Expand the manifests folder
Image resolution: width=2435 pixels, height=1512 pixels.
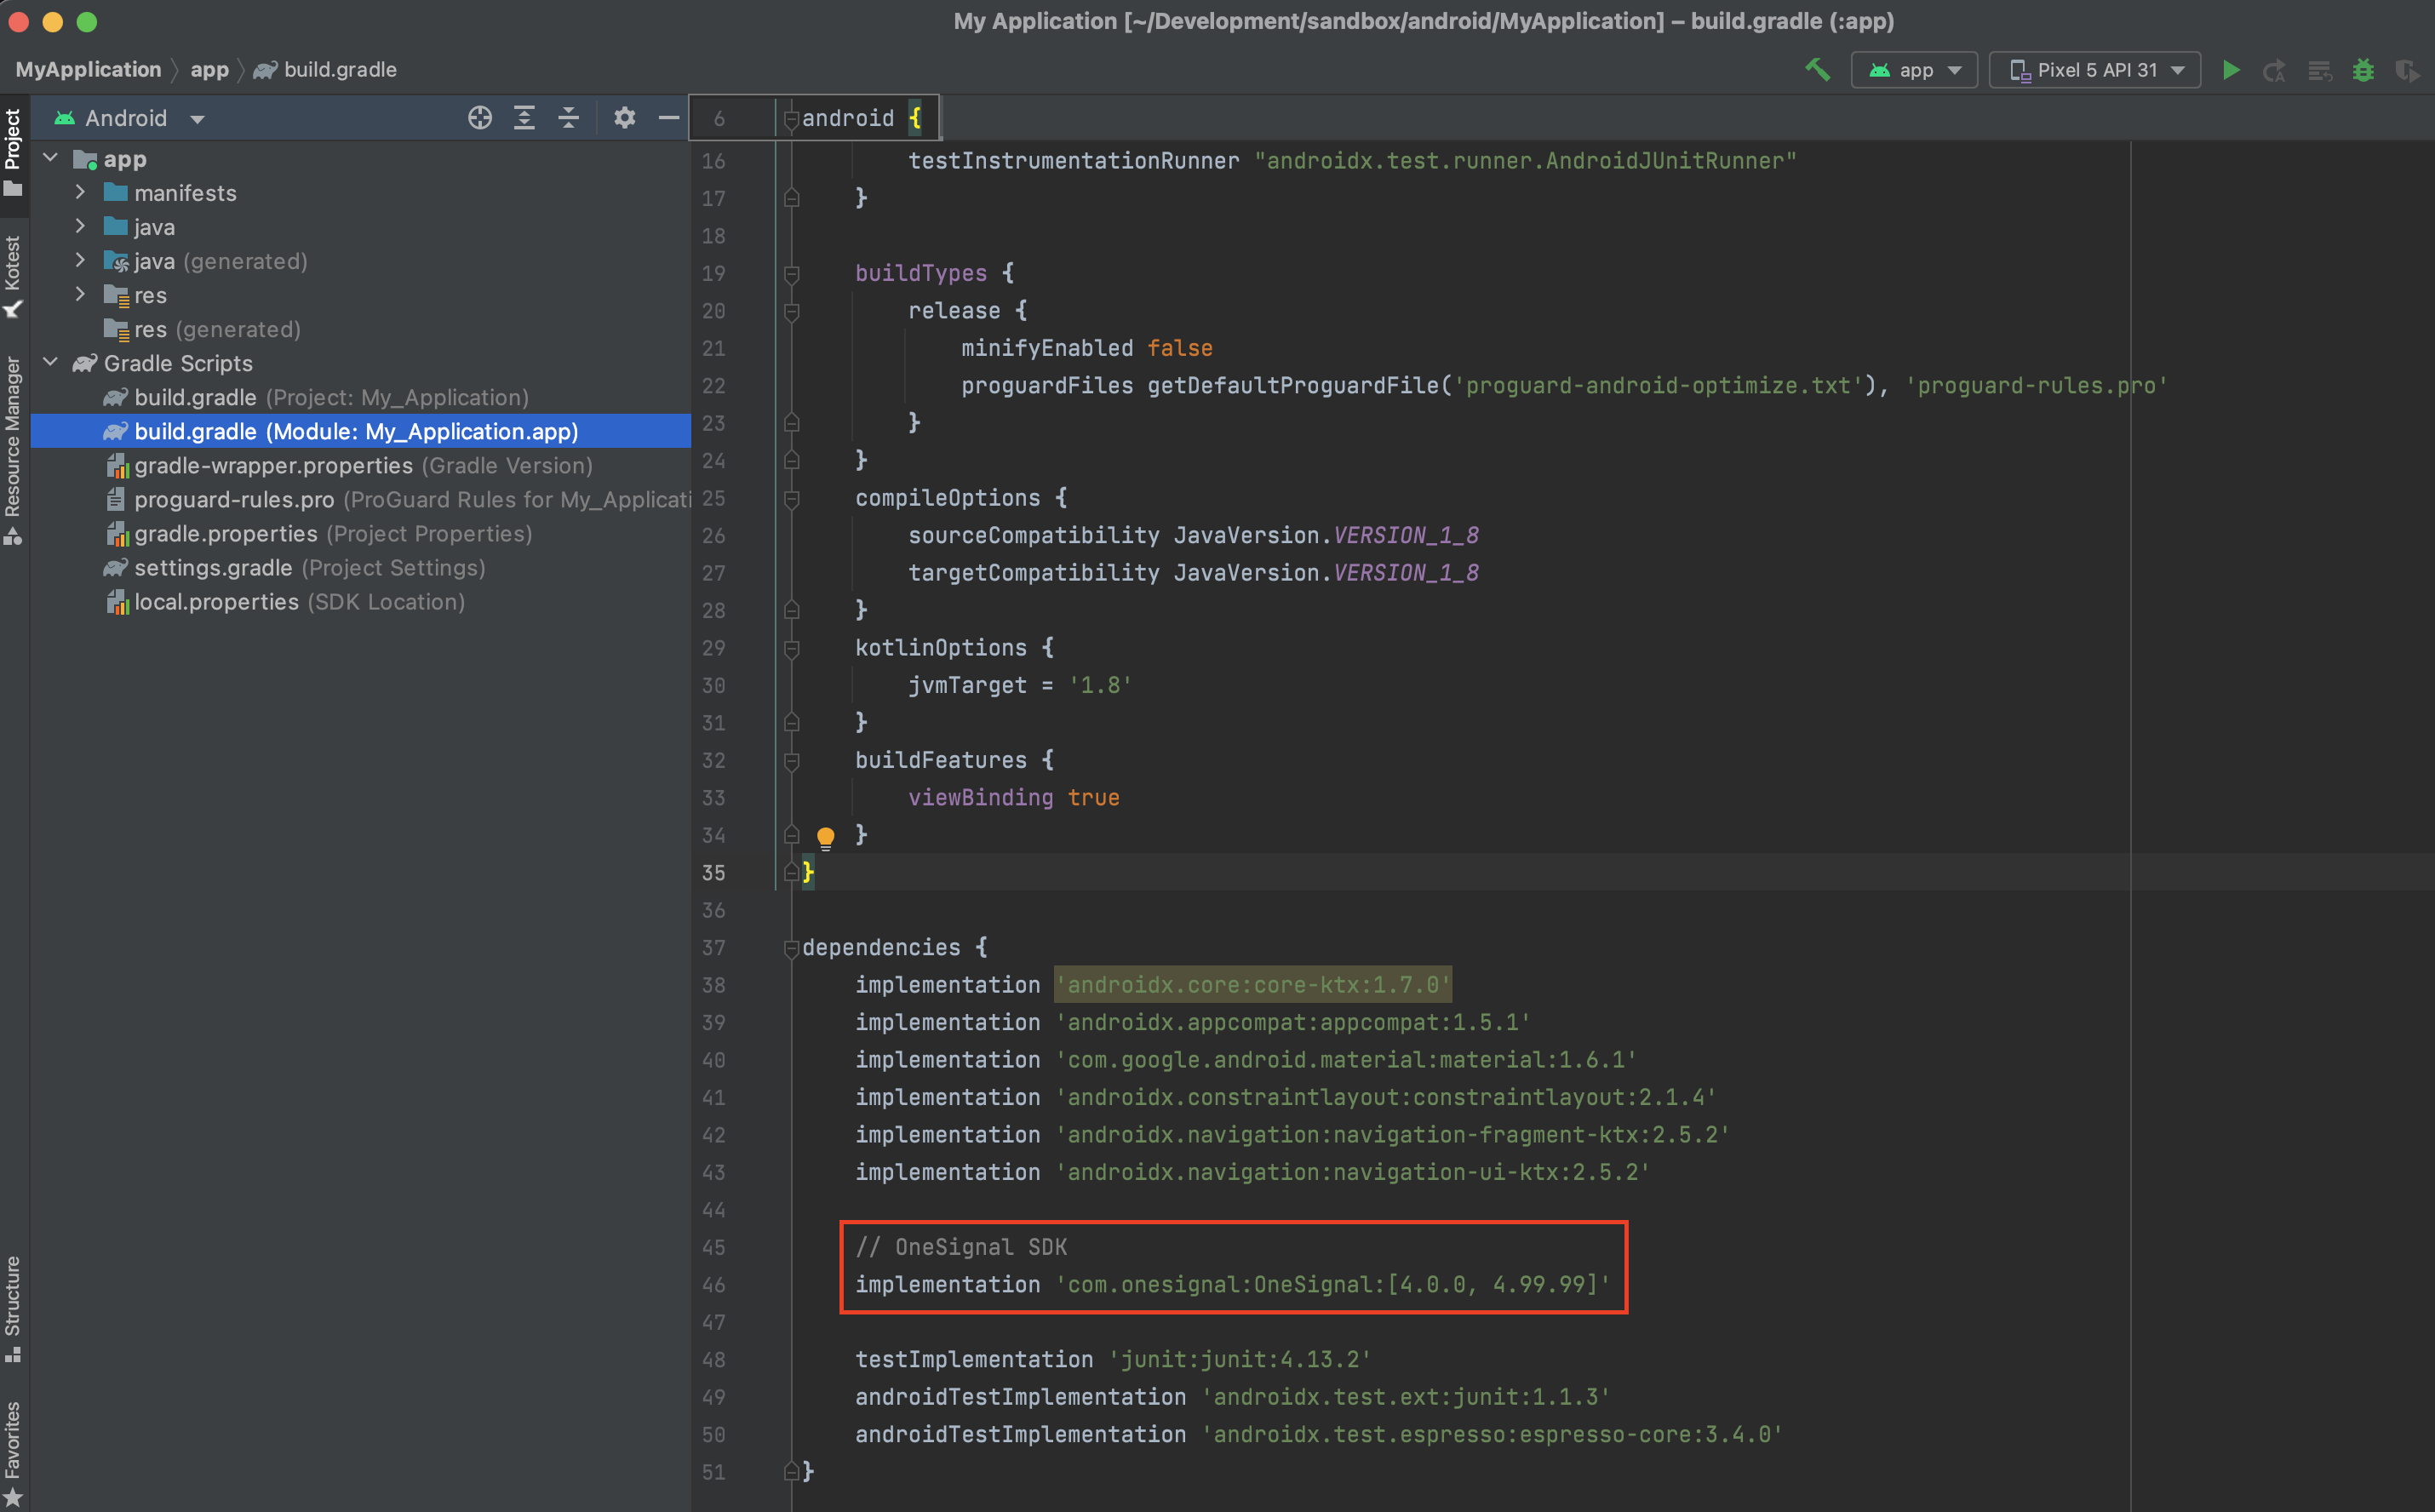[80, 192]
